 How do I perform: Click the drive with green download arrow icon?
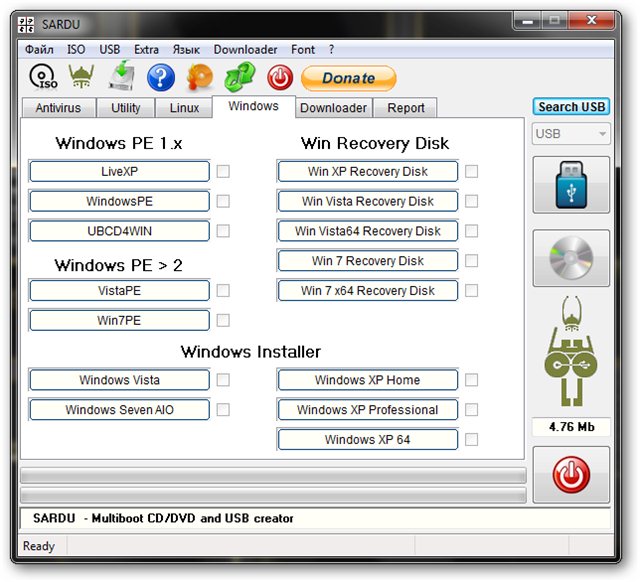pyautogui.click(x=122, y=76)
